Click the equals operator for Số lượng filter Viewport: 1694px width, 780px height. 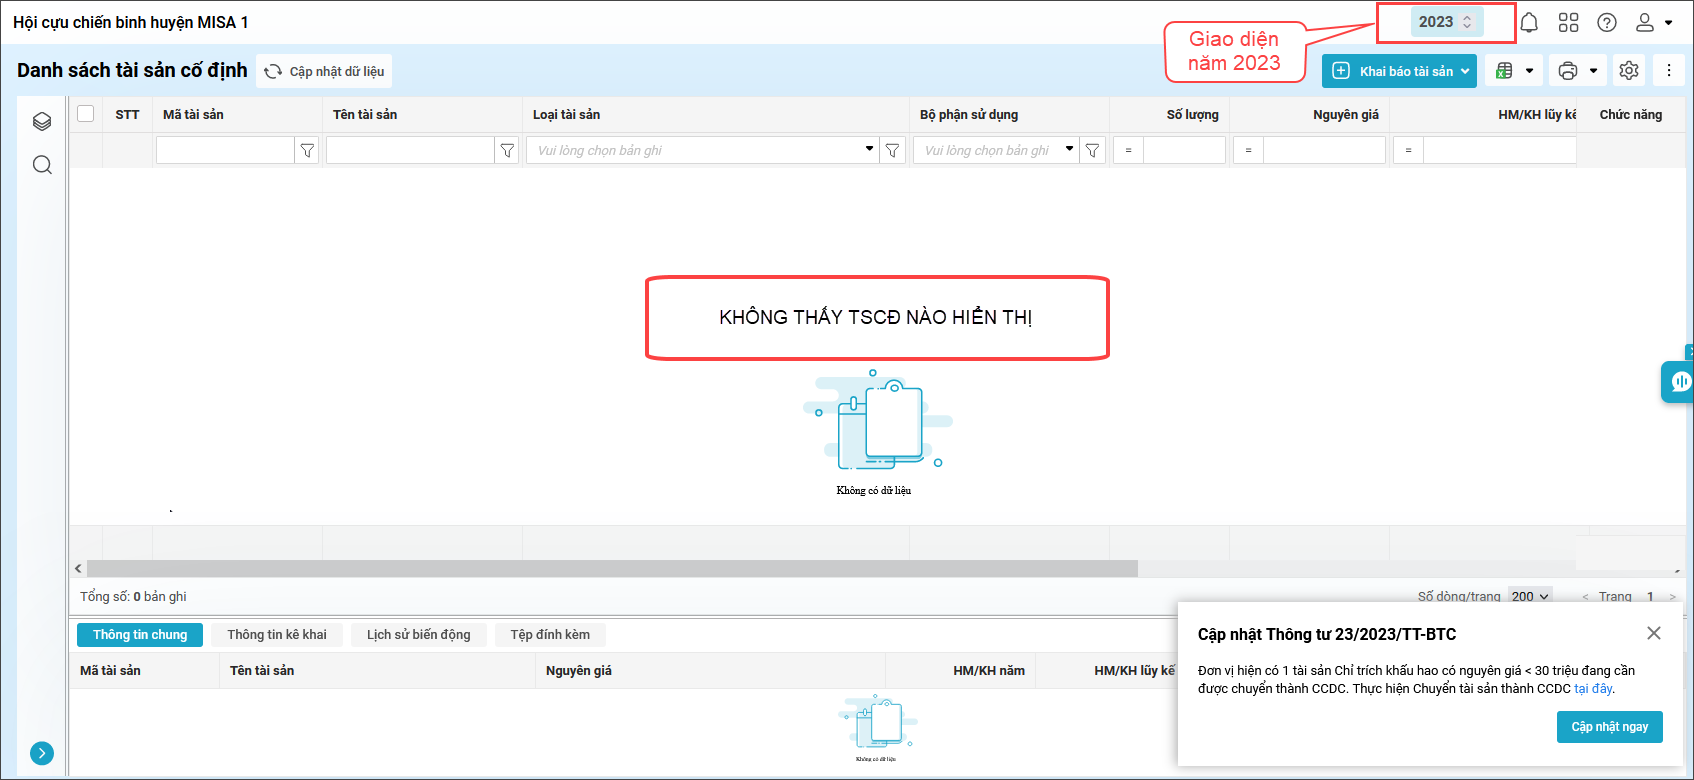click(1128, 150)
